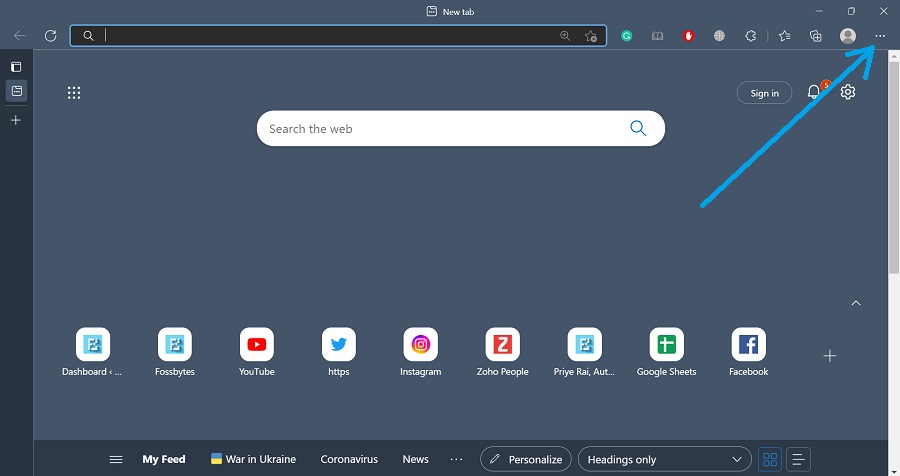The image size is (900, 476).
Task: Refresh the page with reload icon
Action: coord(51,36)
